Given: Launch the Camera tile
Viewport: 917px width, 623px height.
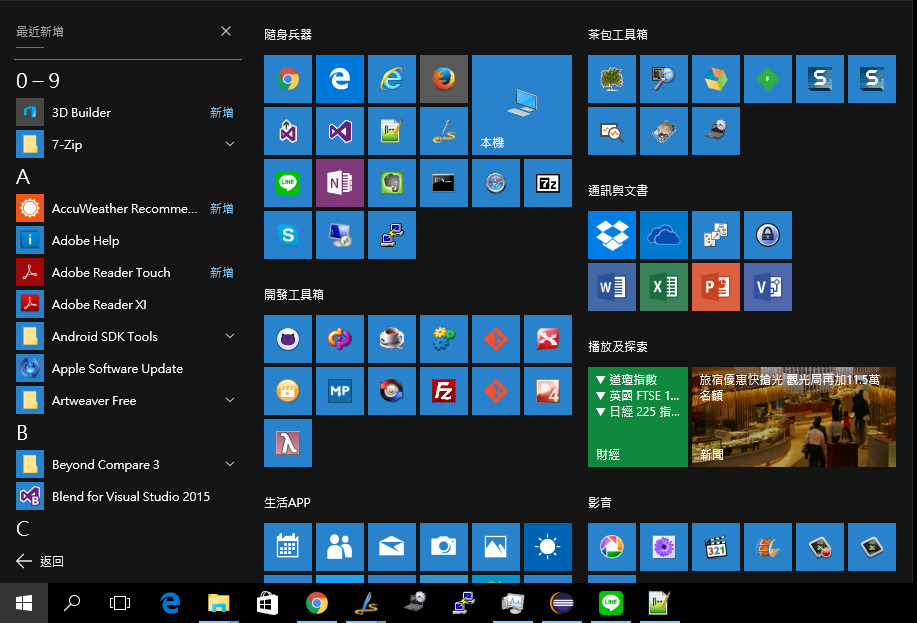Looking at the screenshot, I should pos(444,547).
